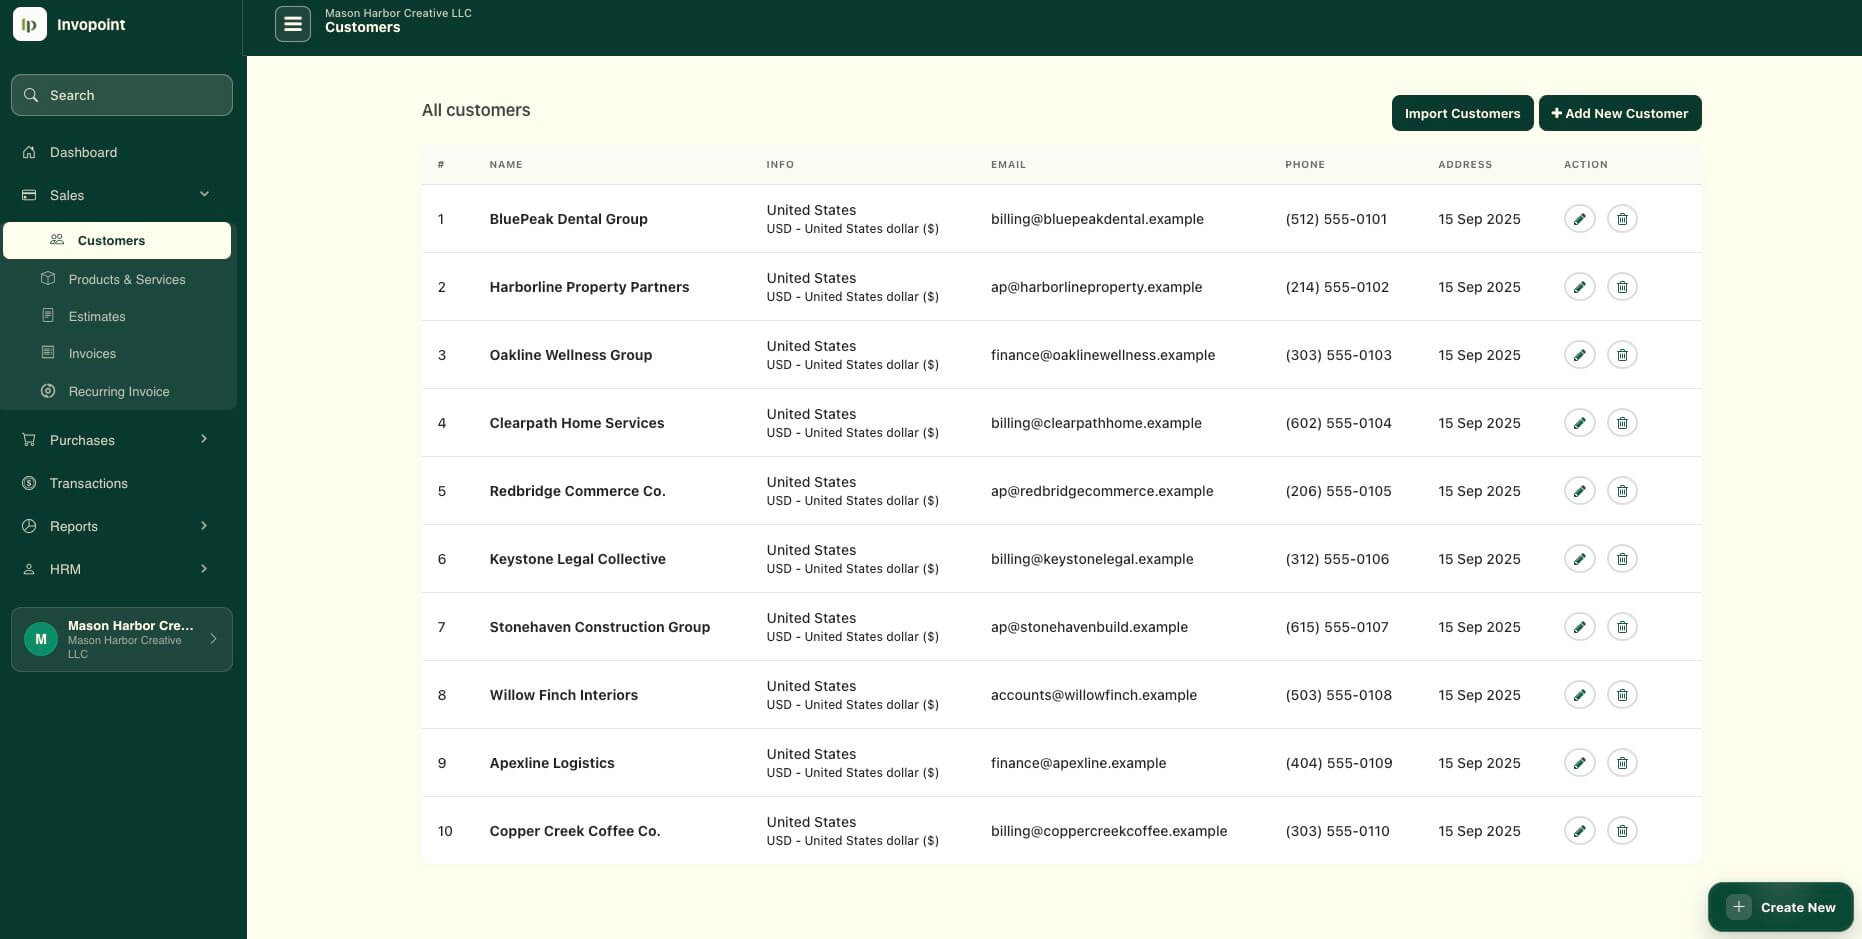The image size is (1862, 939).
Task: Select Copper Creek Coffee Co. name
Action: pyautogui.click(x=575, y=831)
